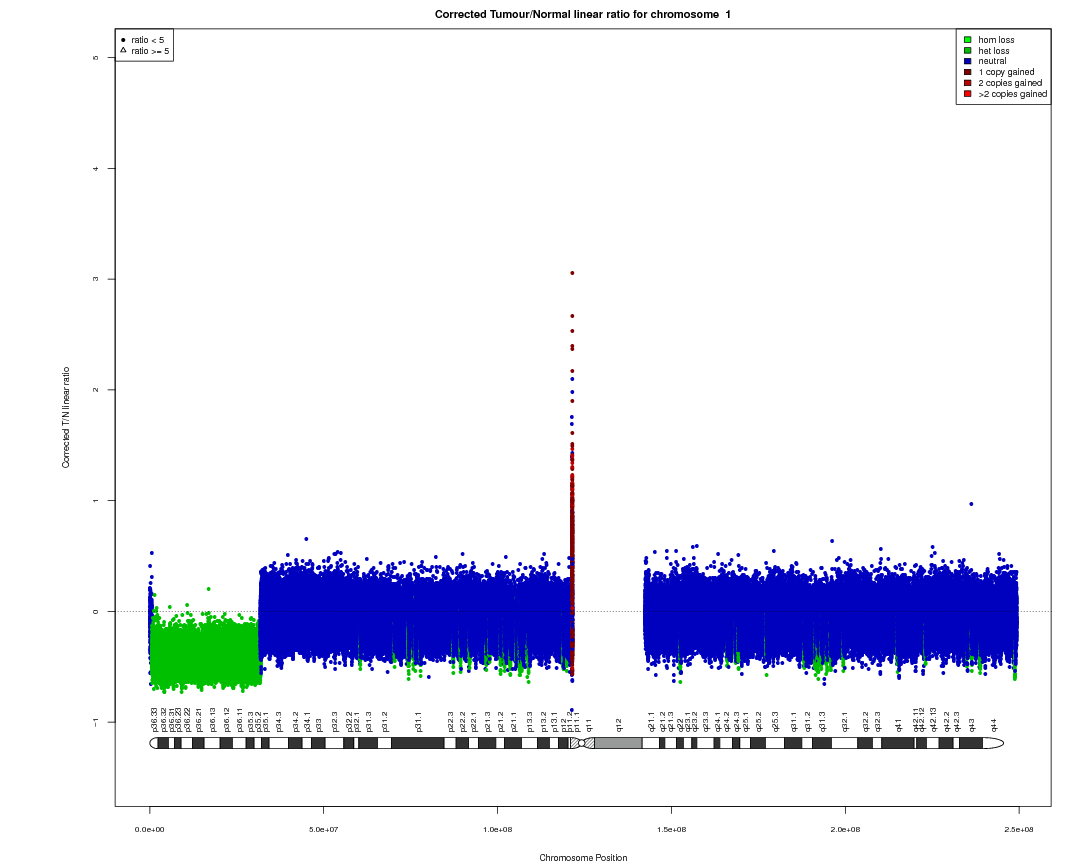This screenshot has height=864, width=1080.
Task: Click the isolated blue outlier point near ratio 1
Action: (x=971, y=504)
